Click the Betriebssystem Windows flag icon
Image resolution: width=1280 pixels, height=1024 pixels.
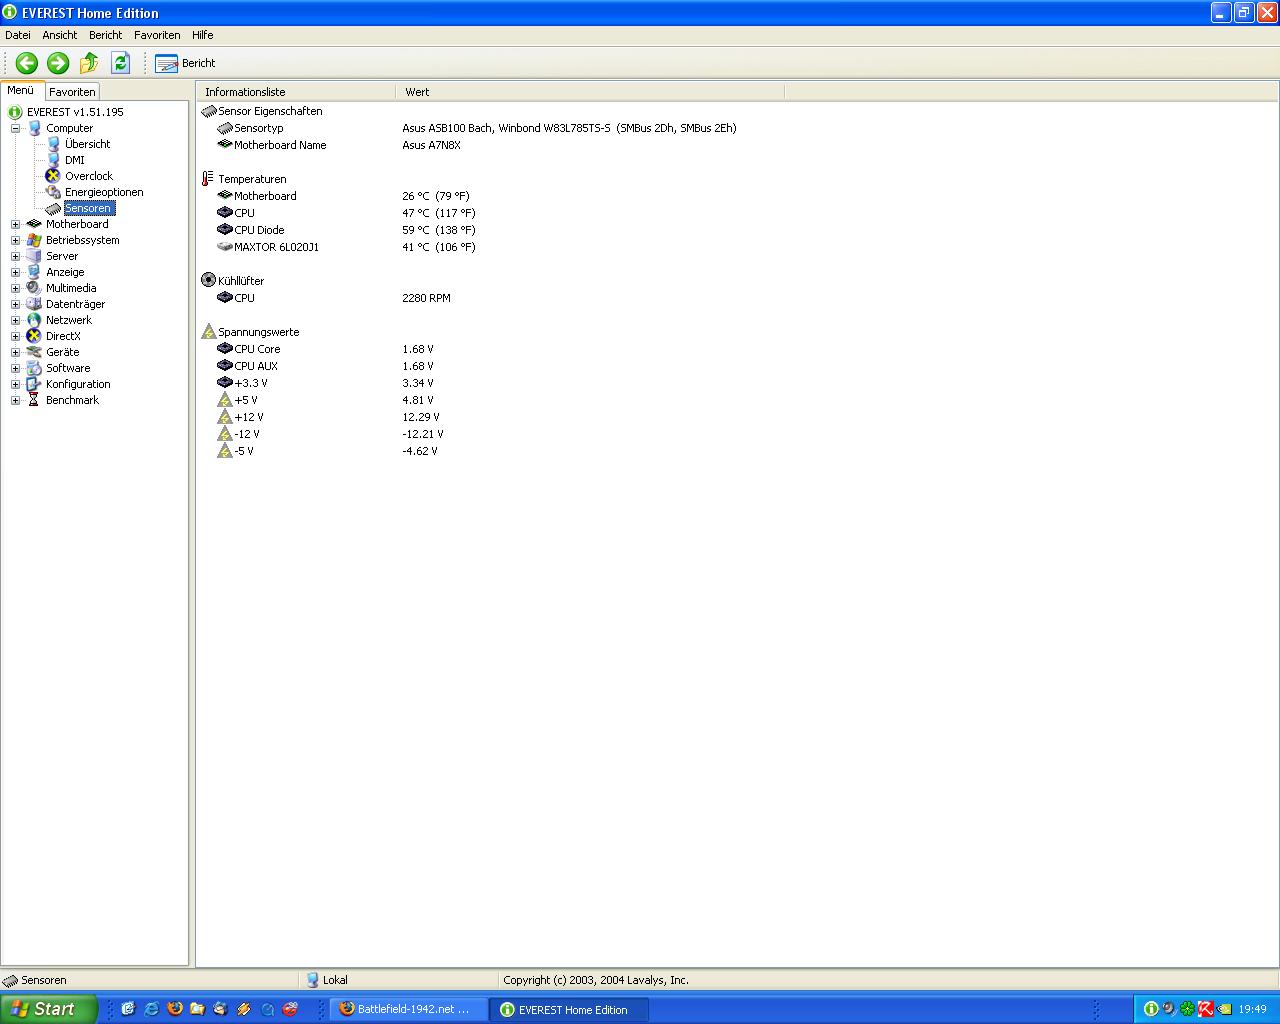(34, 240)
